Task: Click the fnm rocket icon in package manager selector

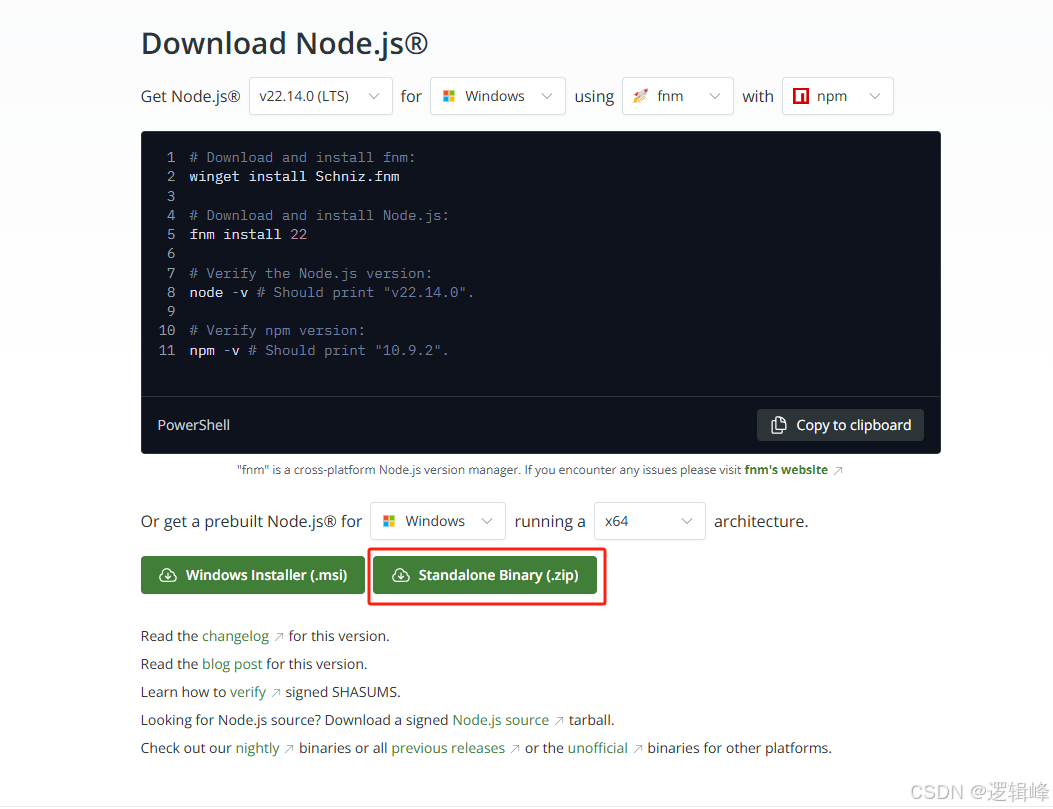Action: (x=640, y=96)
